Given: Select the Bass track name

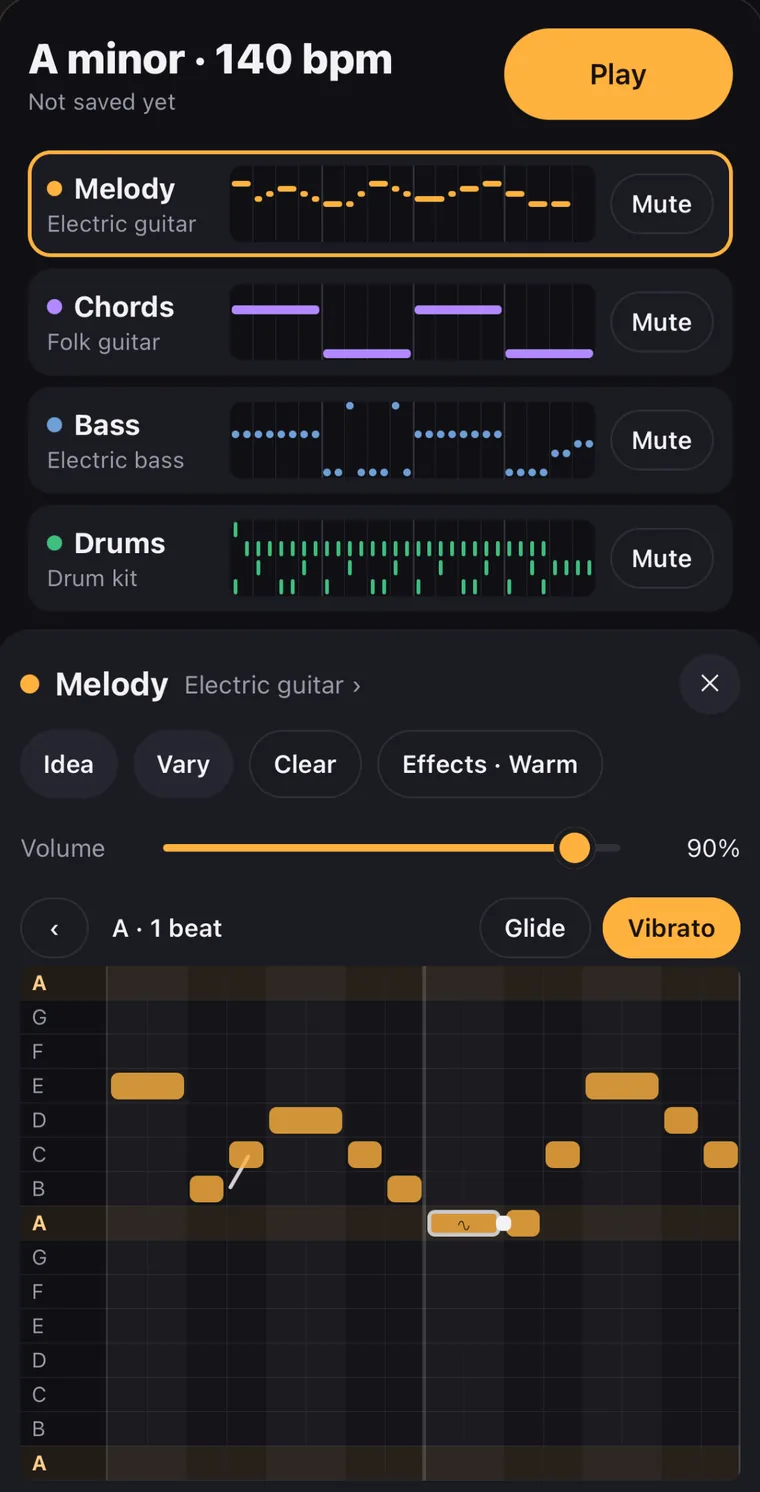Looking at the screenshot, I should [107, 425].
